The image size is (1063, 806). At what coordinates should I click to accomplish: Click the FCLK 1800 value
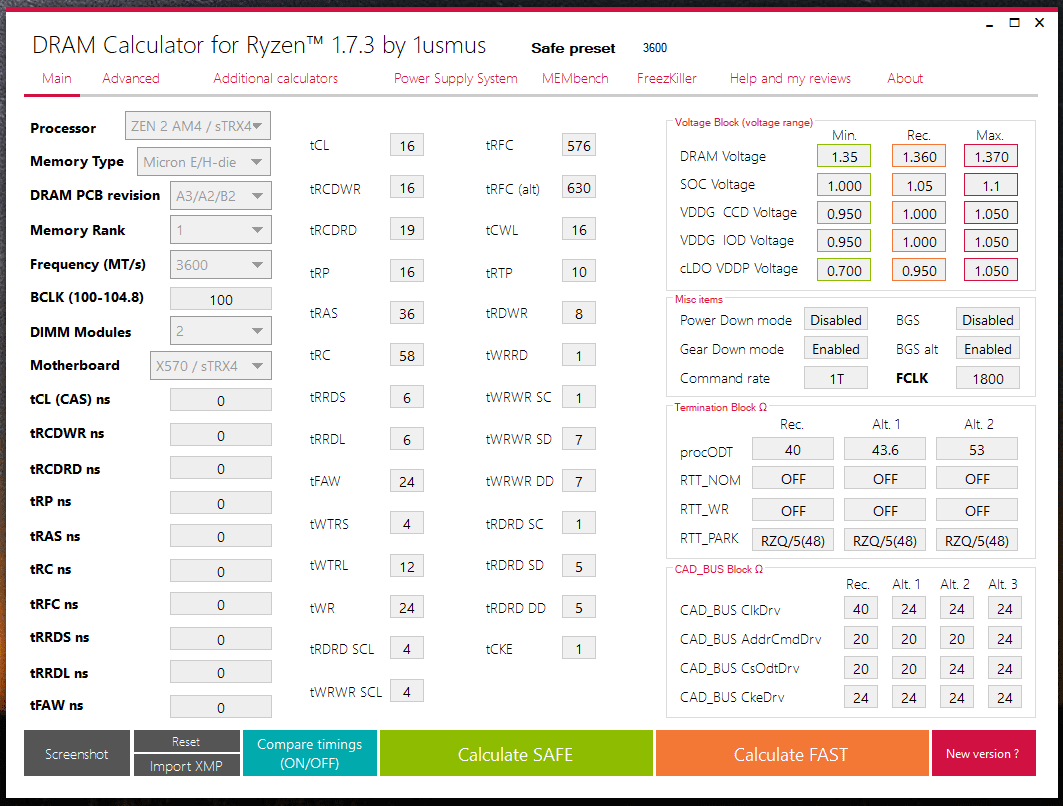click(x=988, y=378)
